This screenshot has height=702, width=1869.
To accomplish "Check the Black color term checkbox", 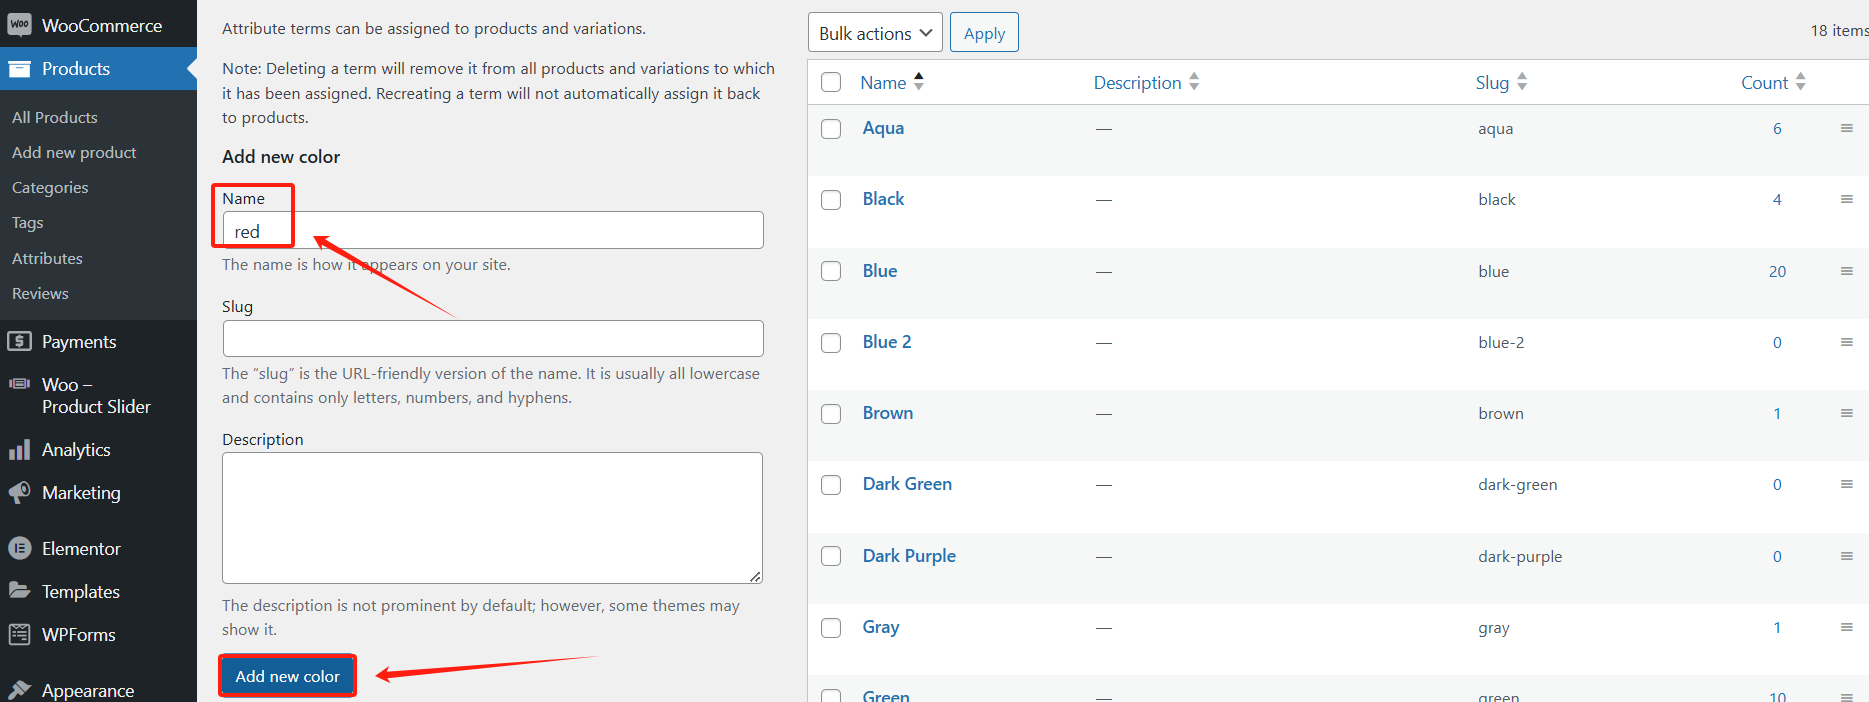I will coord(831,200).
